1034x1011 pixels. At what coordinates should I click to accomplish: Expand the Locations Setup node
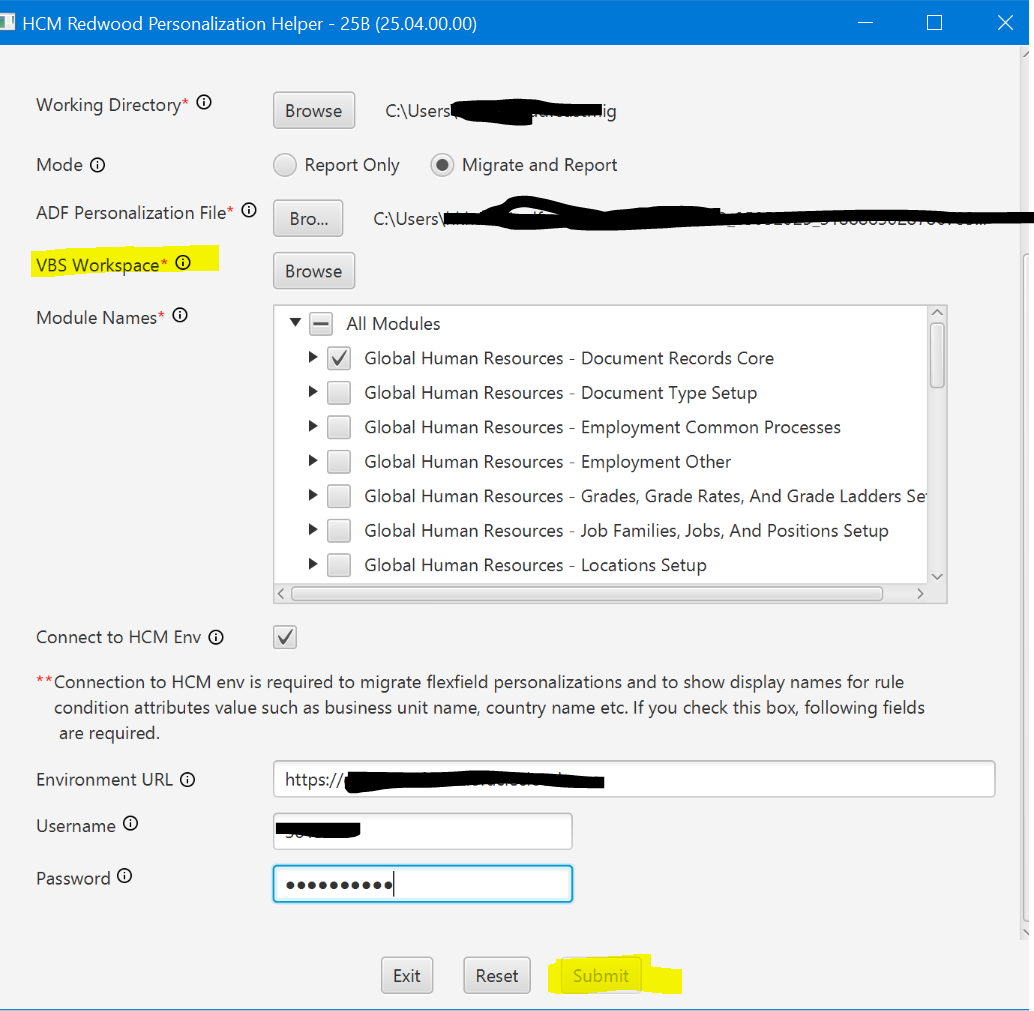[x=313, y=564]
